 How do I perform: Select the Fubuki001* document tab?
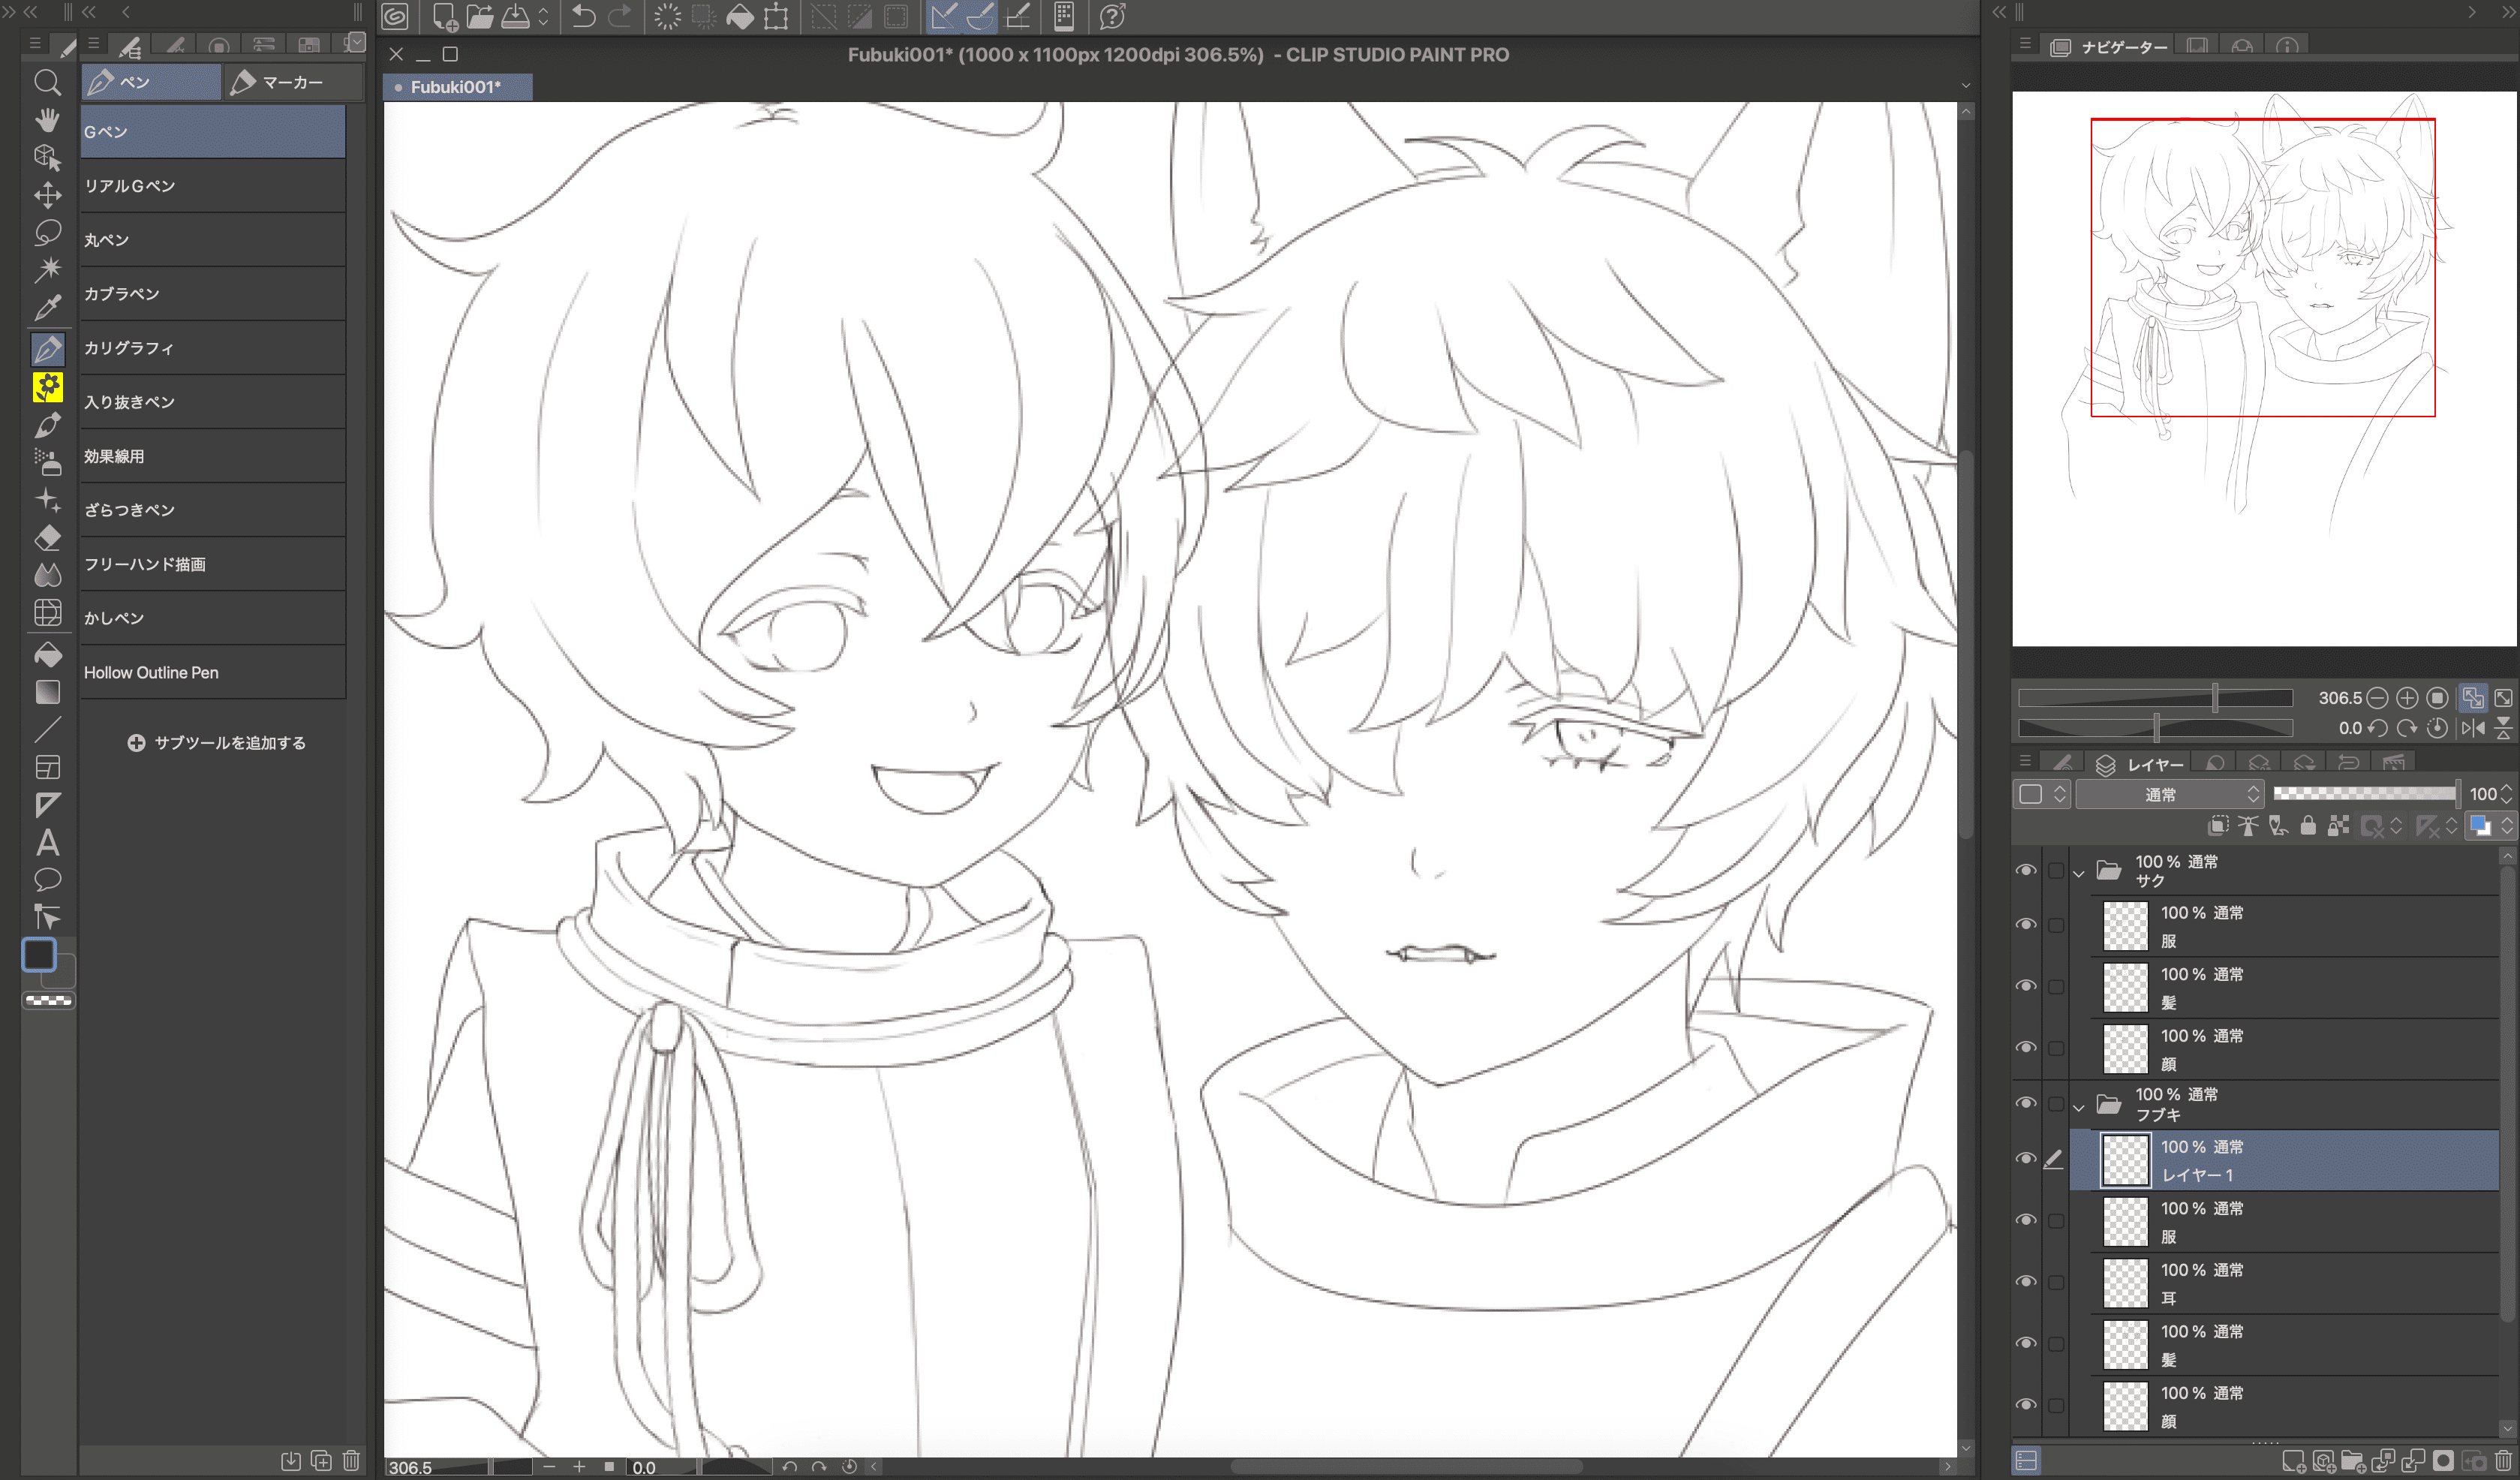[x=456, y=87]
